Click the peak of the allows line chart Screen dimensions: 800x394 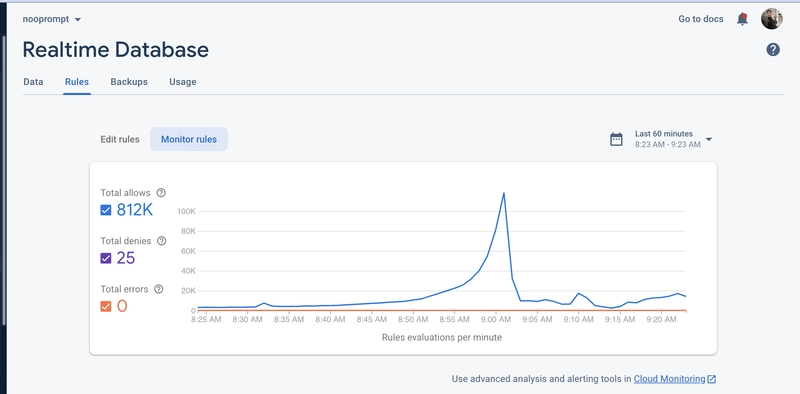click(x=504, y=193)
